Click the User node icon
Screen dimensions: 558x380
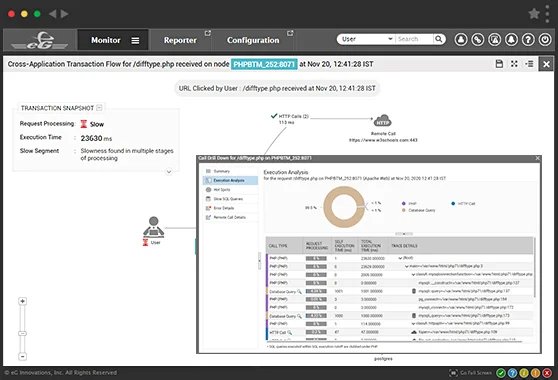click(x=153, y=227)
